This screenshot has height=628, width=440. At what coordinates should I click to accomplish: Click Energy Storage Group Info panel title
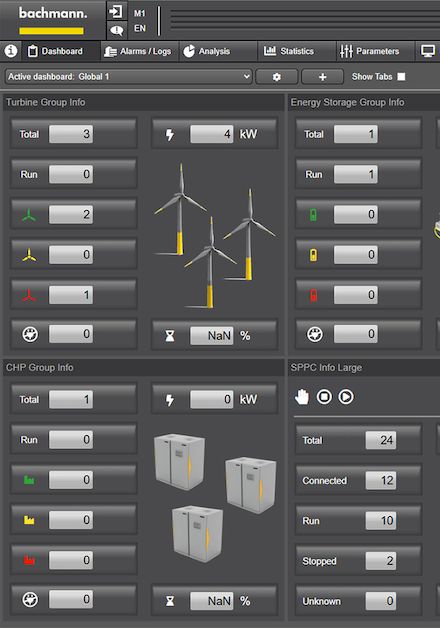[348, 103]
